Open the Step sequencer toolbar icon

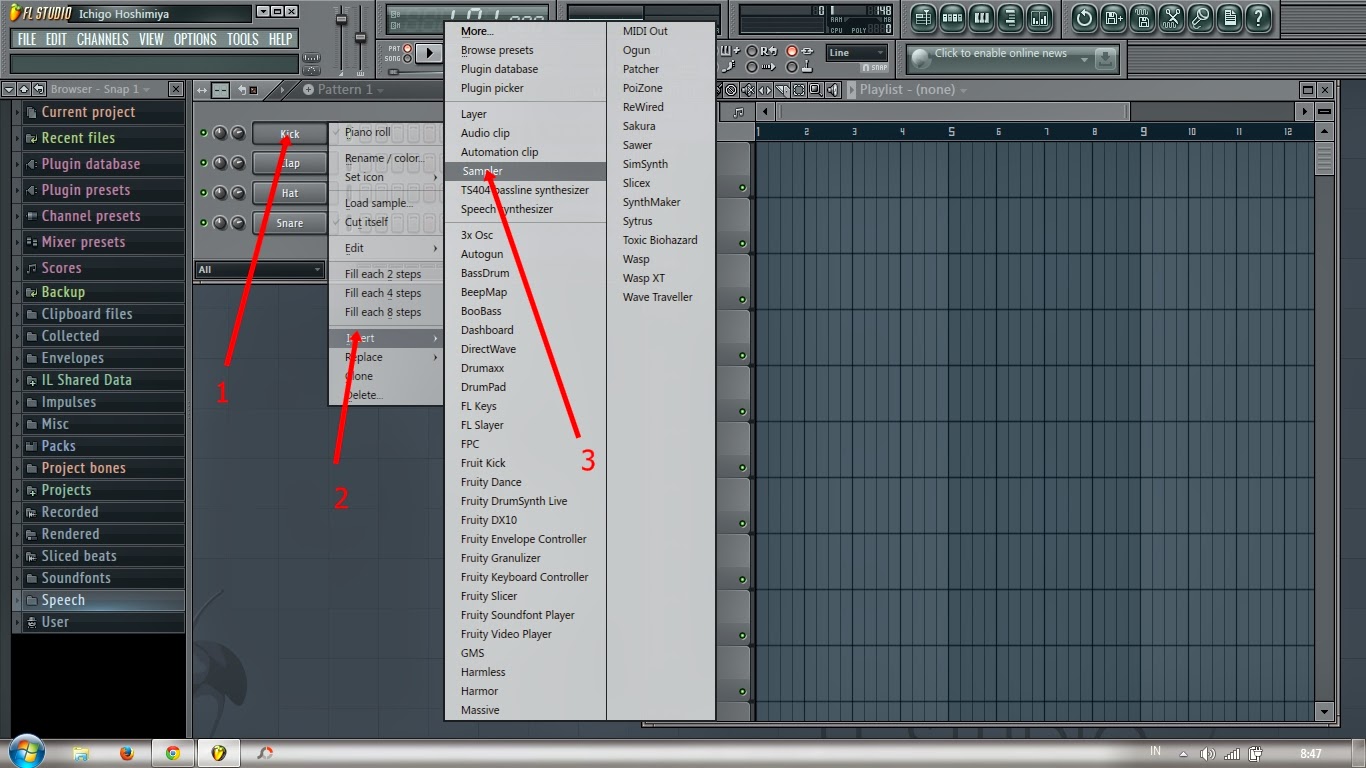(x=953, y=18)
